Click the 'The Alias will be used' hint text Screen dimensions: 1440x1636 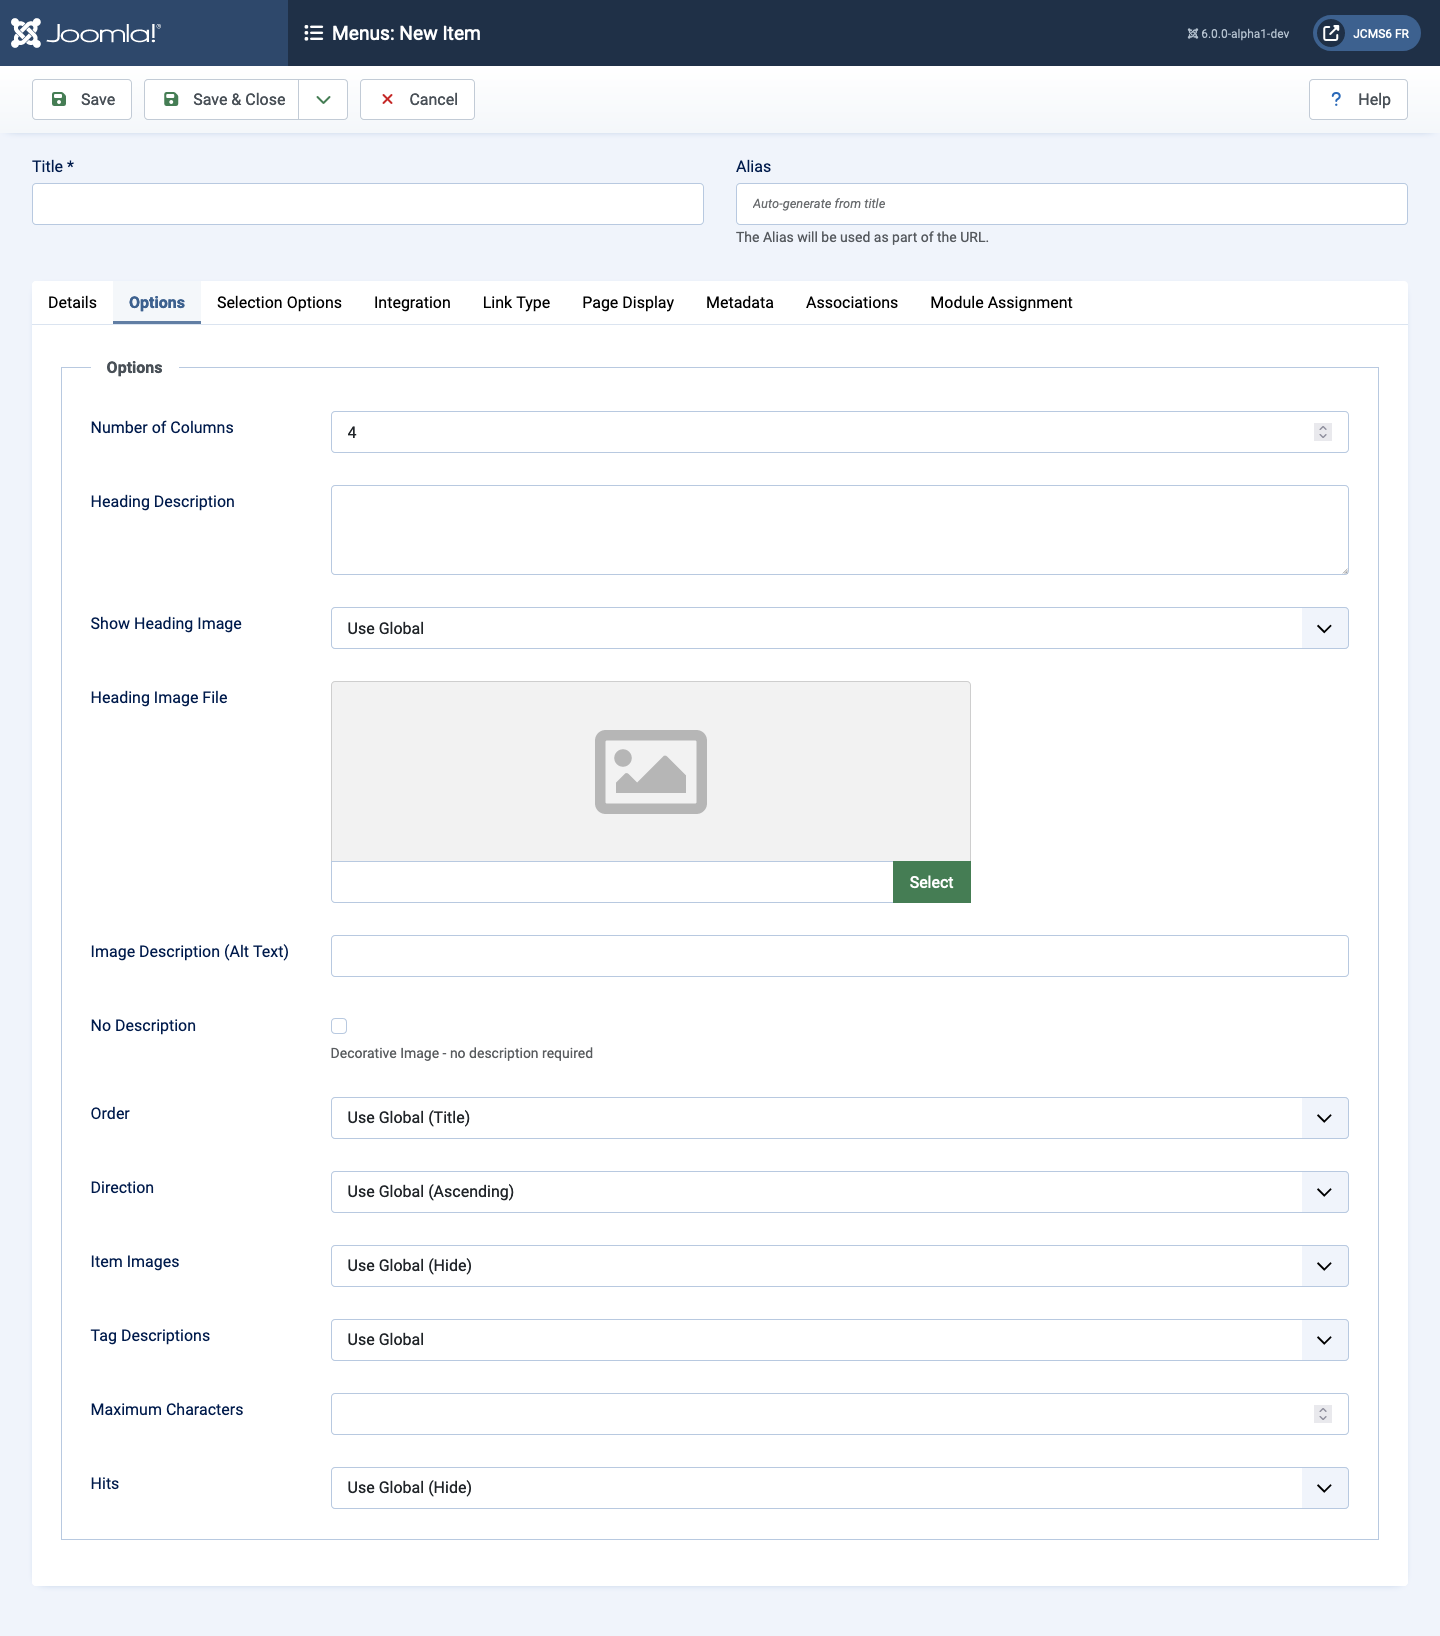[862, 237]
